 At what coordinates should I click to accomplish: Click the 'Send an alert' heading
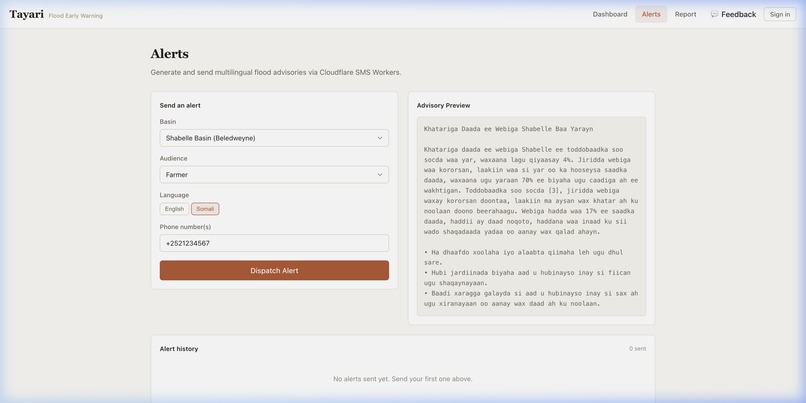180,105
